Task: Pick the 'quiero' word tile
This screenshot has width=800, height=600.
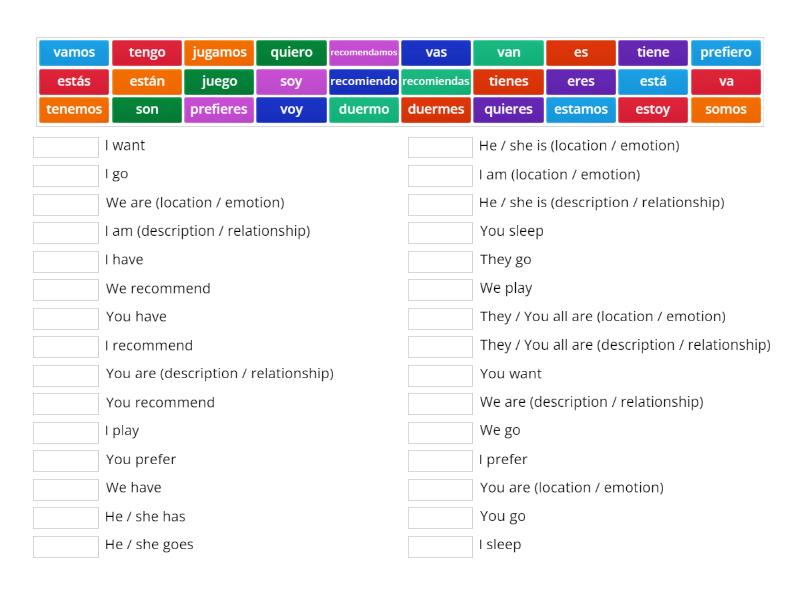Action: coord(291,53)
